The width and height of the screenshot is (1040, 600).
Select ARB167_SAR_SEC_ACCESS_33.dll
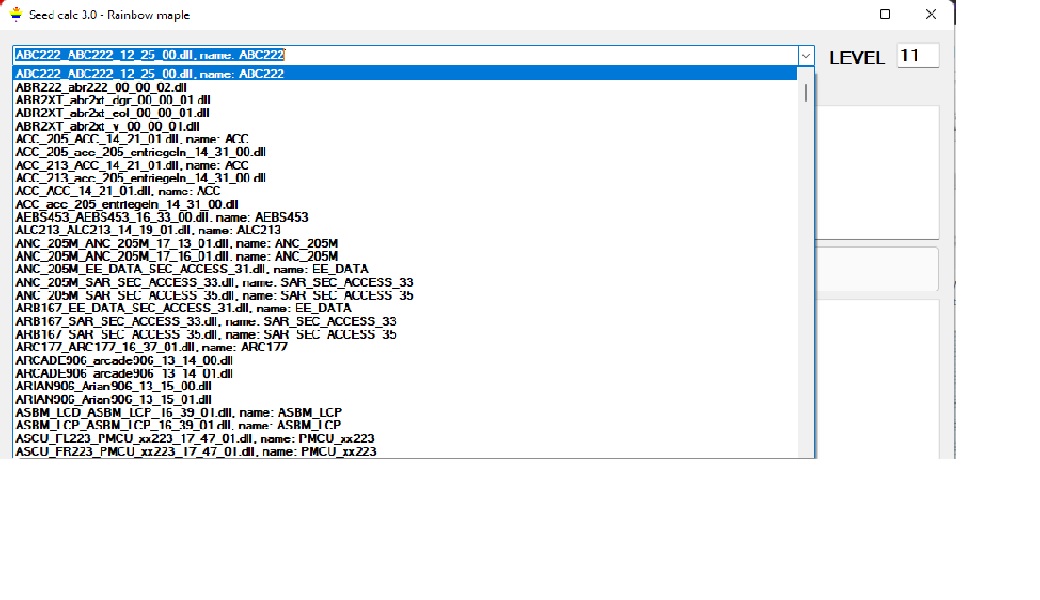click(405, 322)
